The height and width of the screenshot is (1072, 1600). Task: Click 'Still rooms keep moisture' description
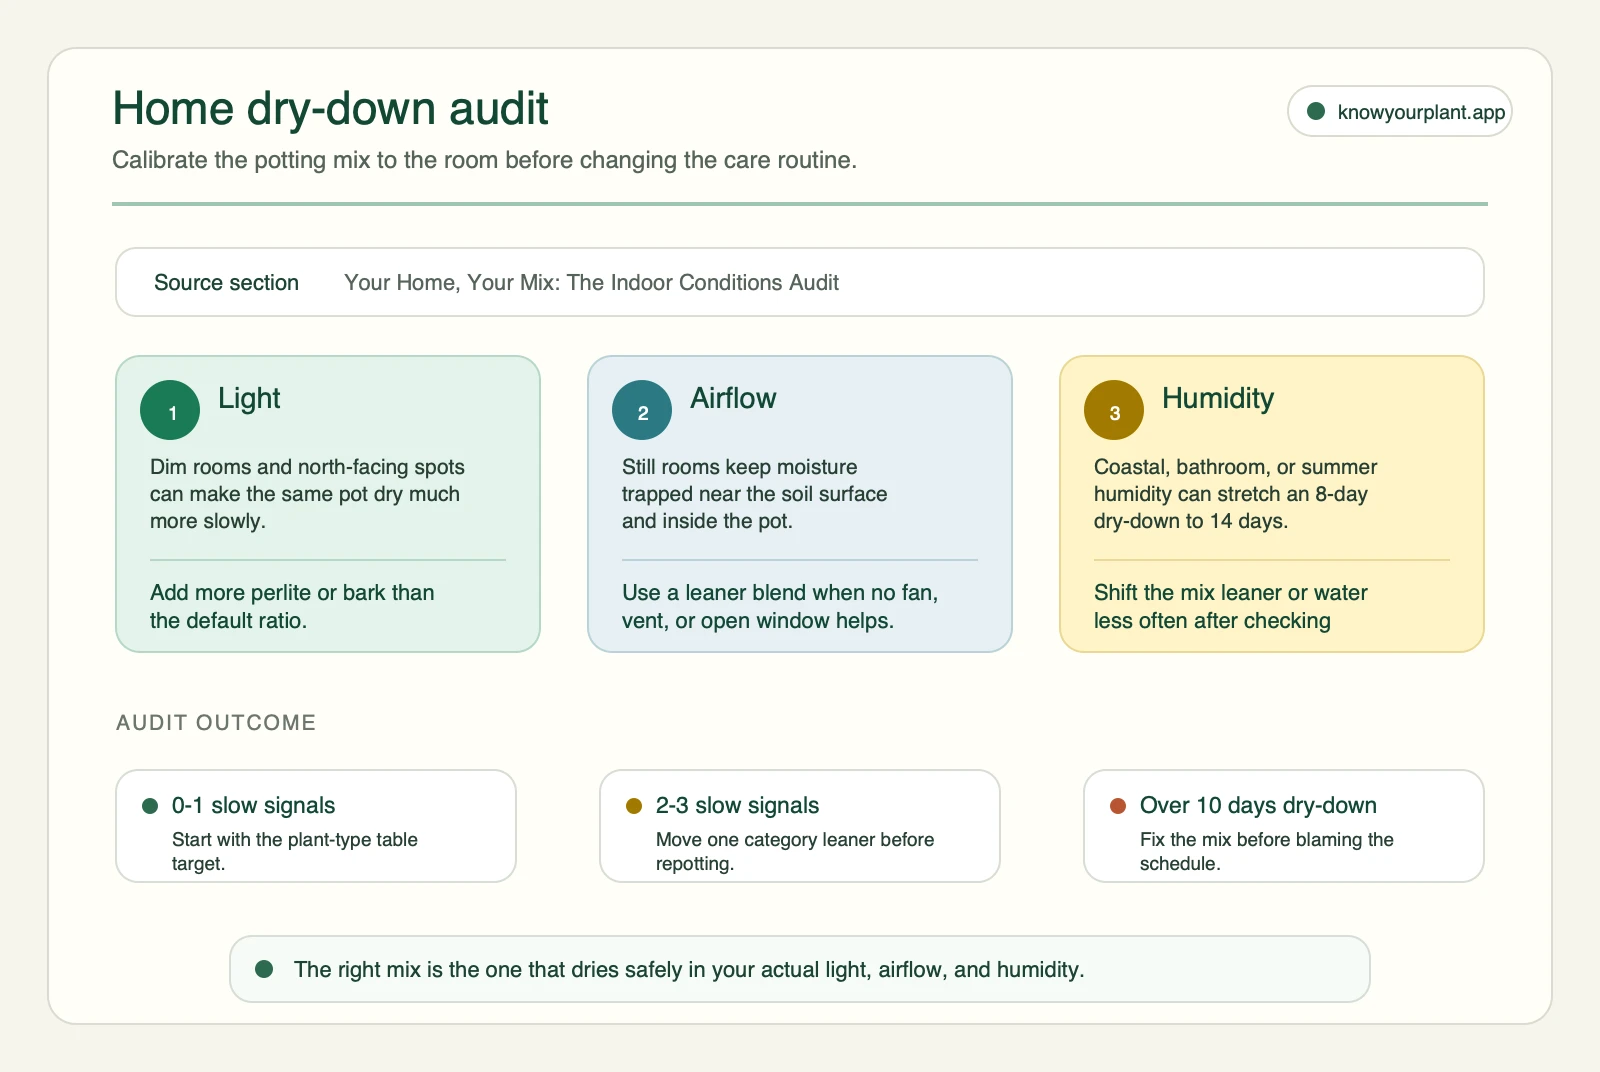(754, 494)
